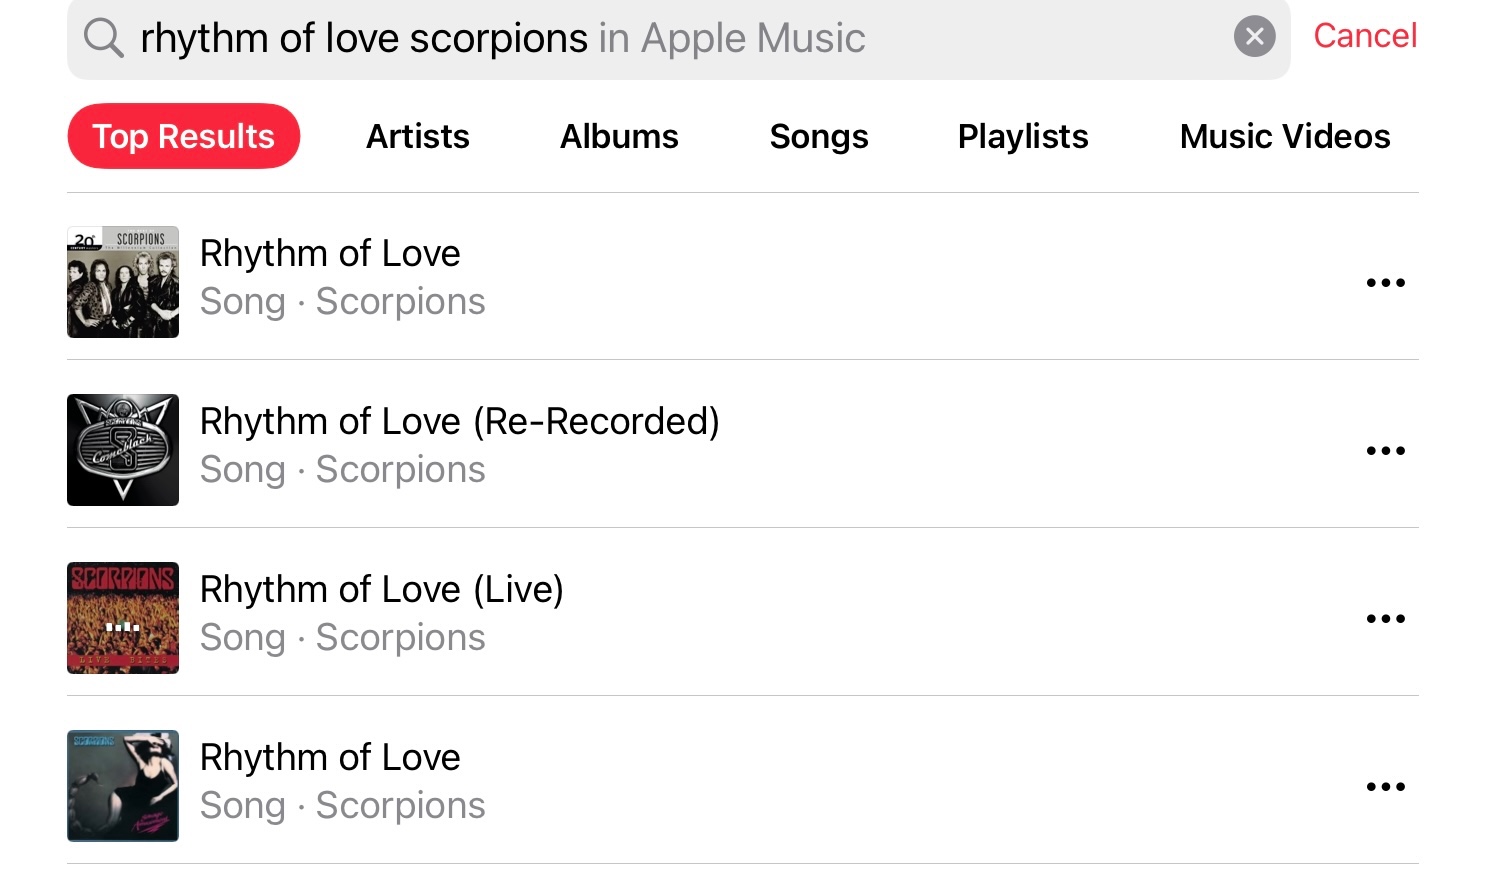Clear the search field text
This screenshot has height=890, width=1487.
tap(1254, 37)
